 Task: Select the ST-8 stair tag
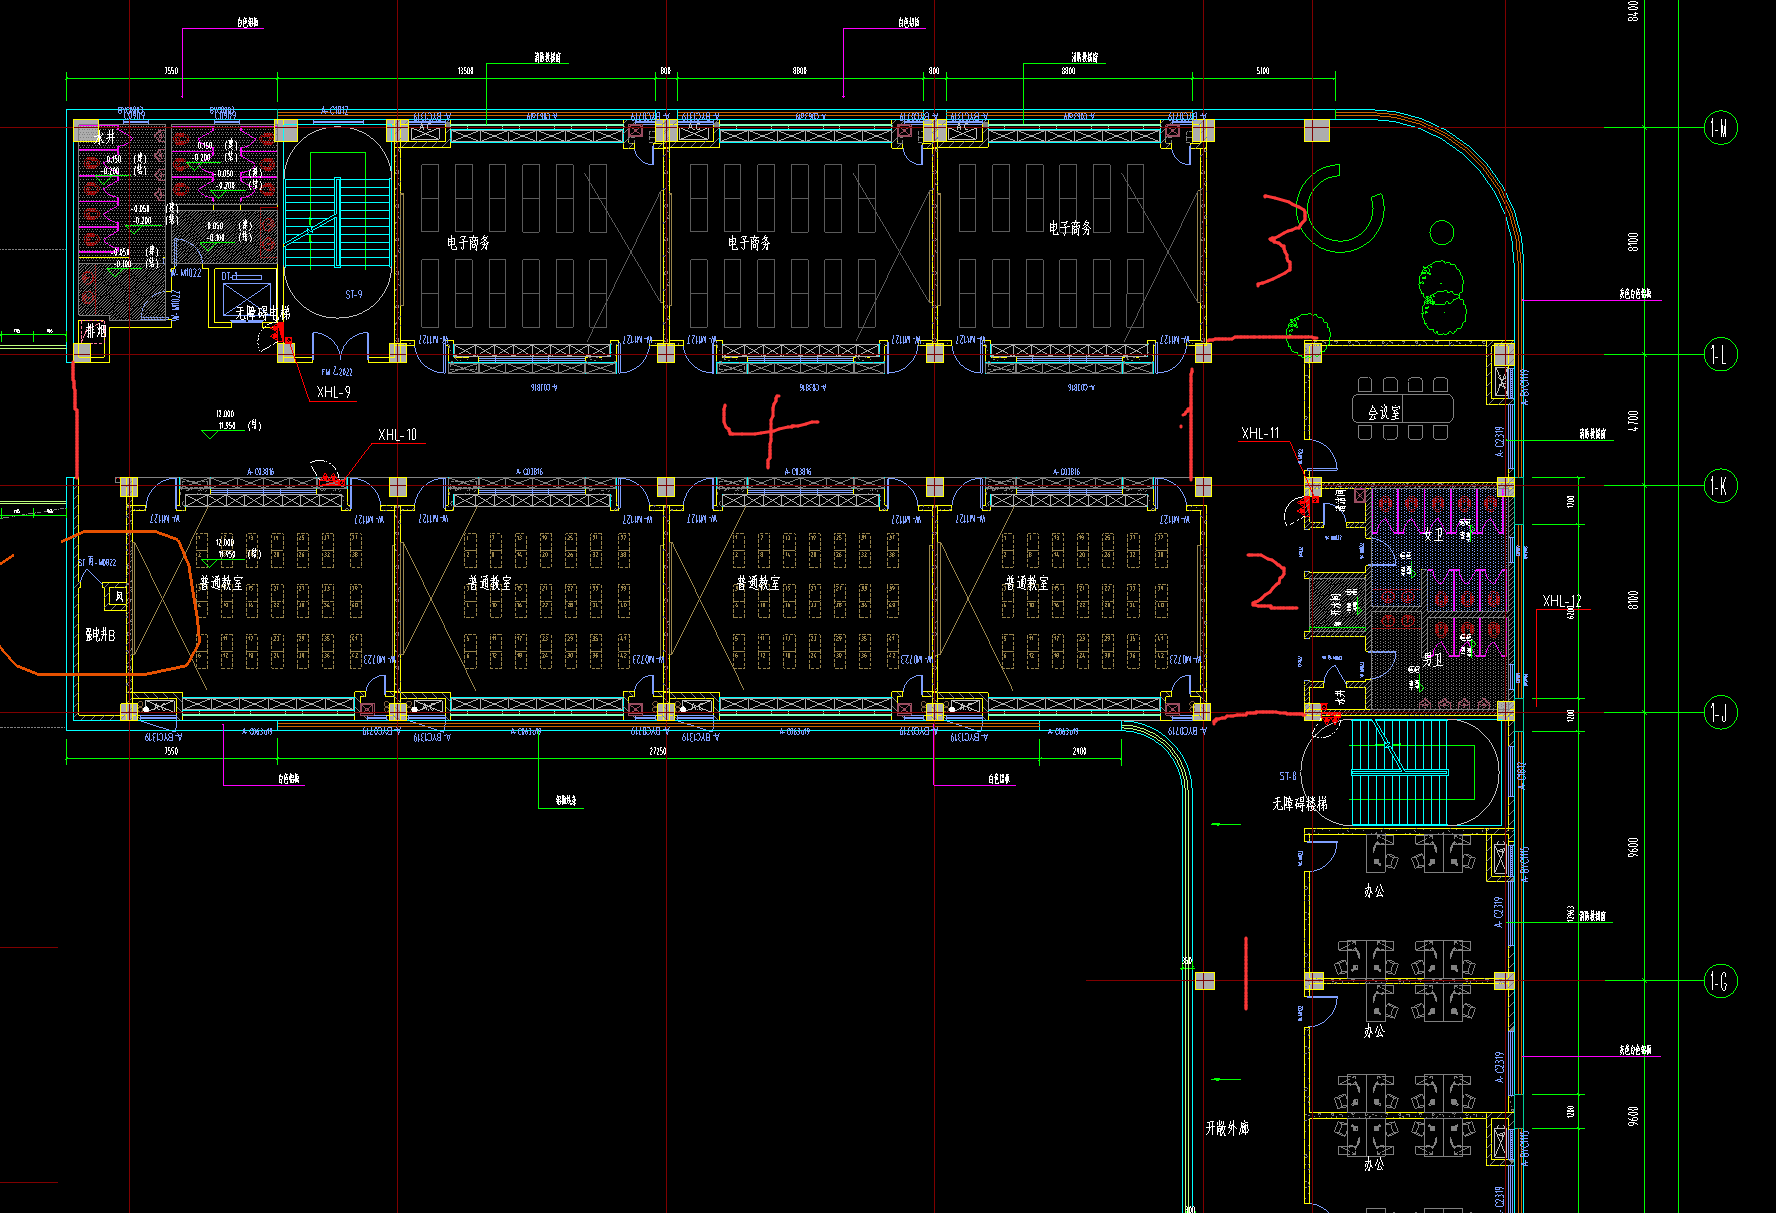click(1288, 776)
